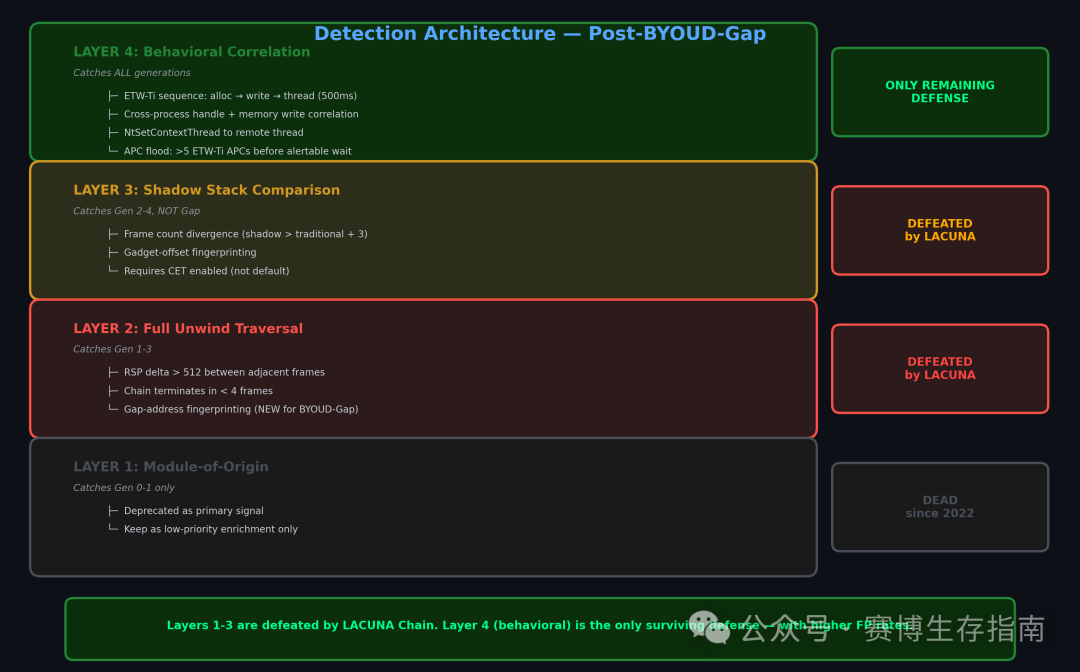
Task: Click the 'Detection Architecture — Post-BYOUD-Gap' title
Action: tap(540, 34)
